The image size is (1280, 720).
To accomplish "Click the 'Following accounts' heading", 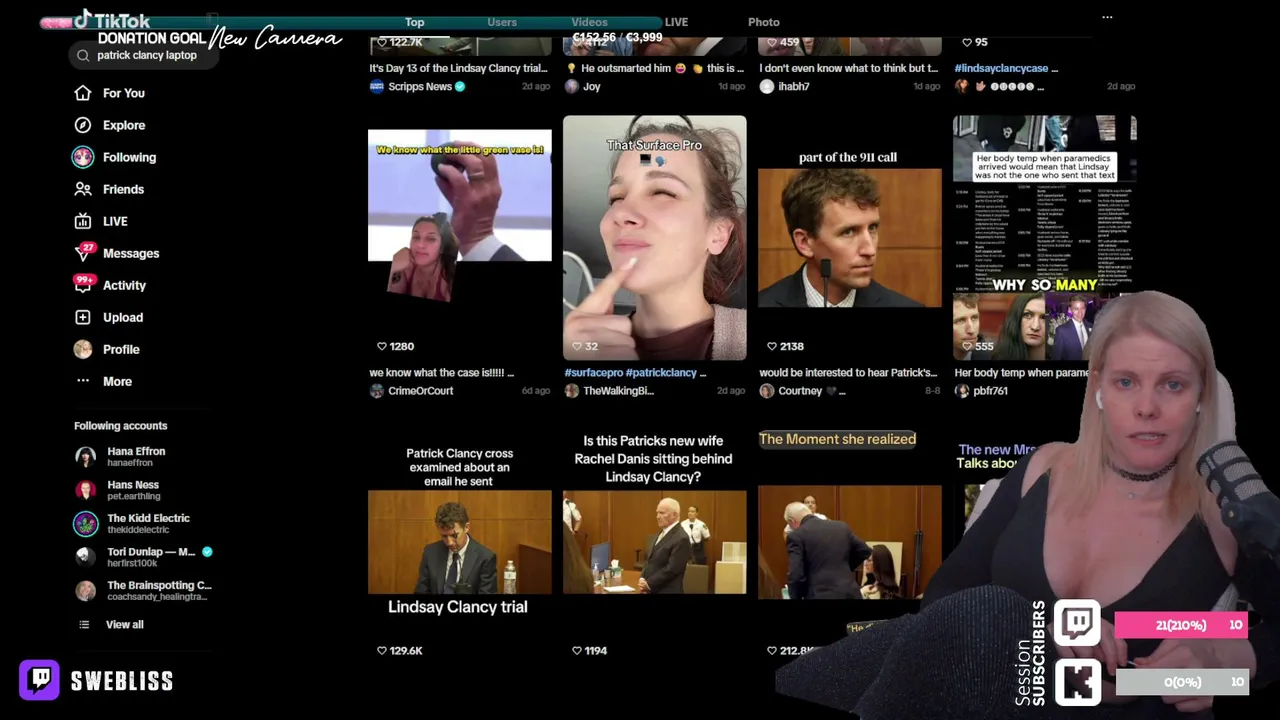I will pos(121,426).
